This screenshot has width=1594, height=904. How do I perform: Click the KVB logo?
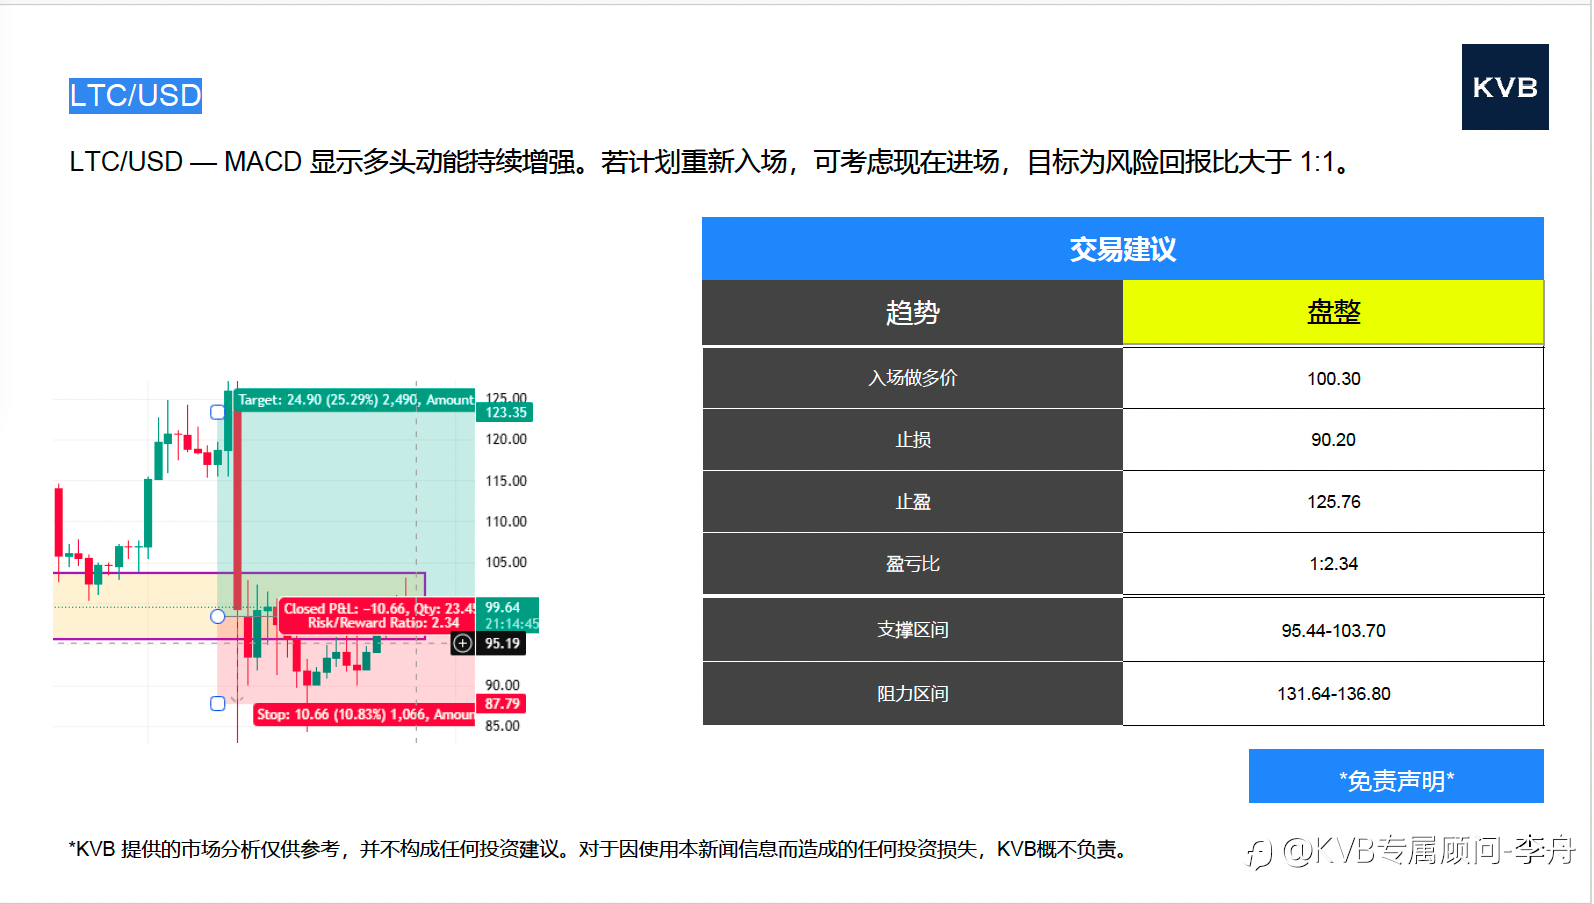click(x=1505, y=87)
